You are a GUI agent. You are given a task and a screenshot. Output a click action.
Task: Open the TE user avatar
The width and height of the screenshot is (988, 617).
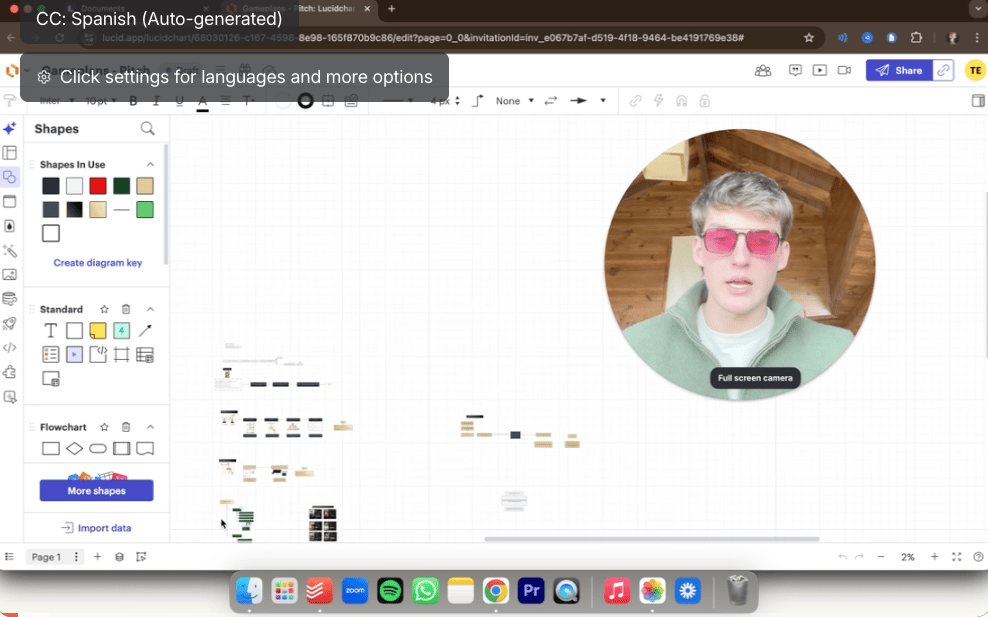pyautogui.click(x=975, y=71)
